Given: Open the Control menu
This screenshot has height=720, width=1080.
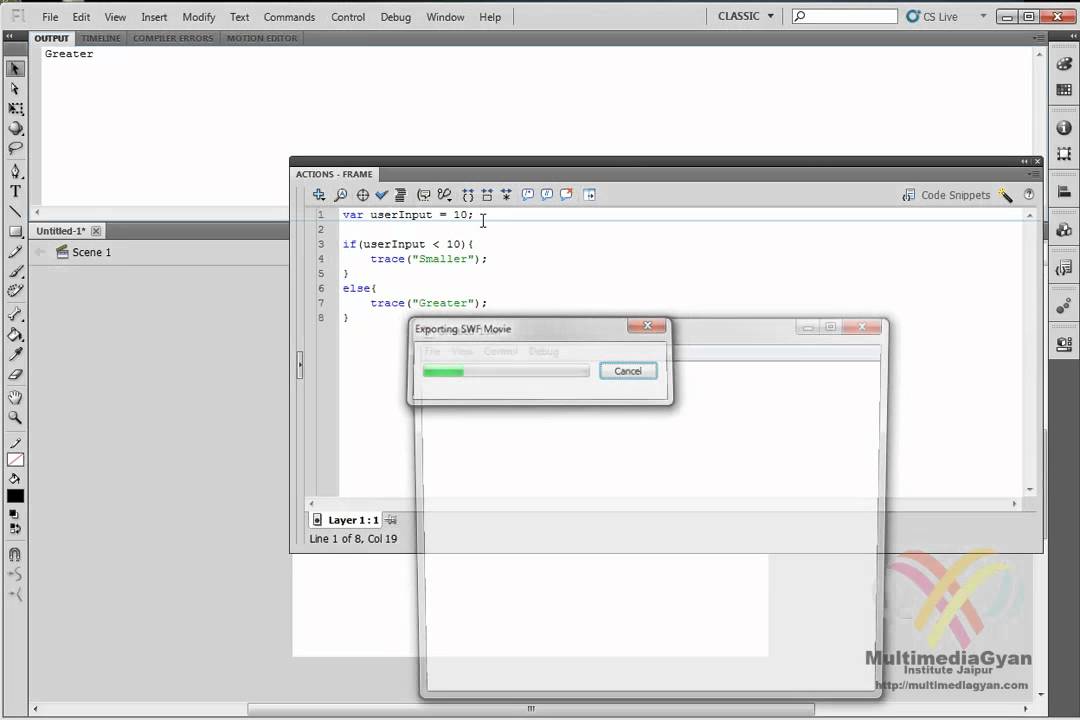Looking at the screenshot, I should (x=348, y=17).
